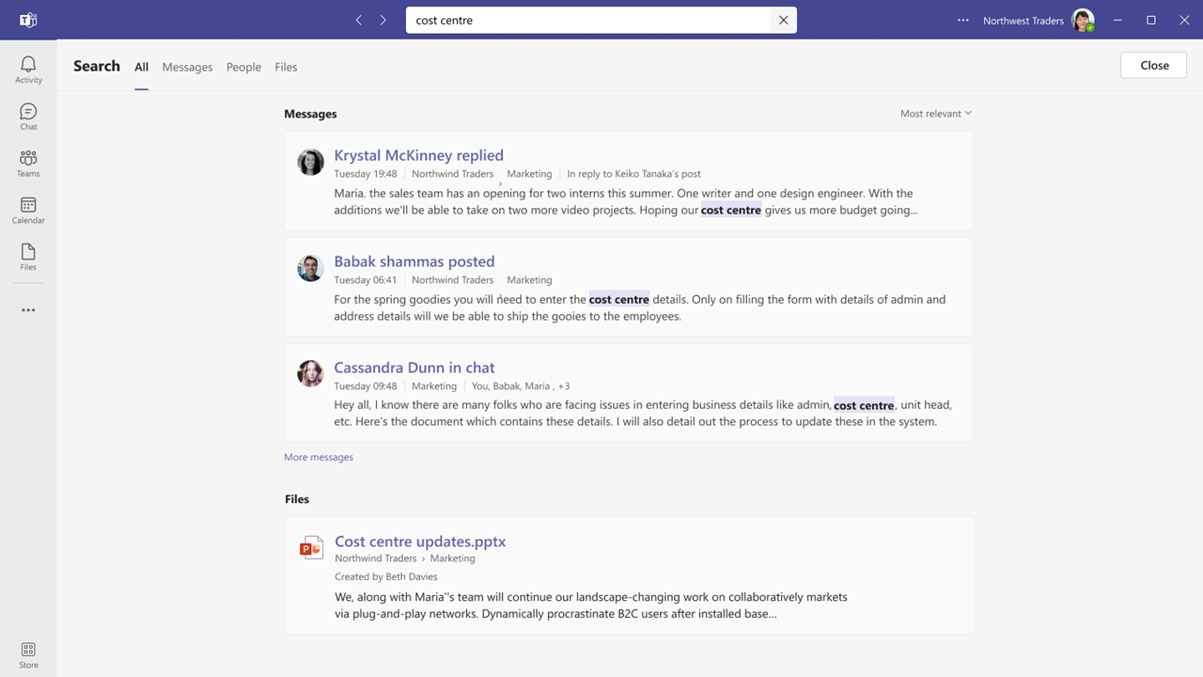Click the pptx file description snippet

[x=591, y=605]
